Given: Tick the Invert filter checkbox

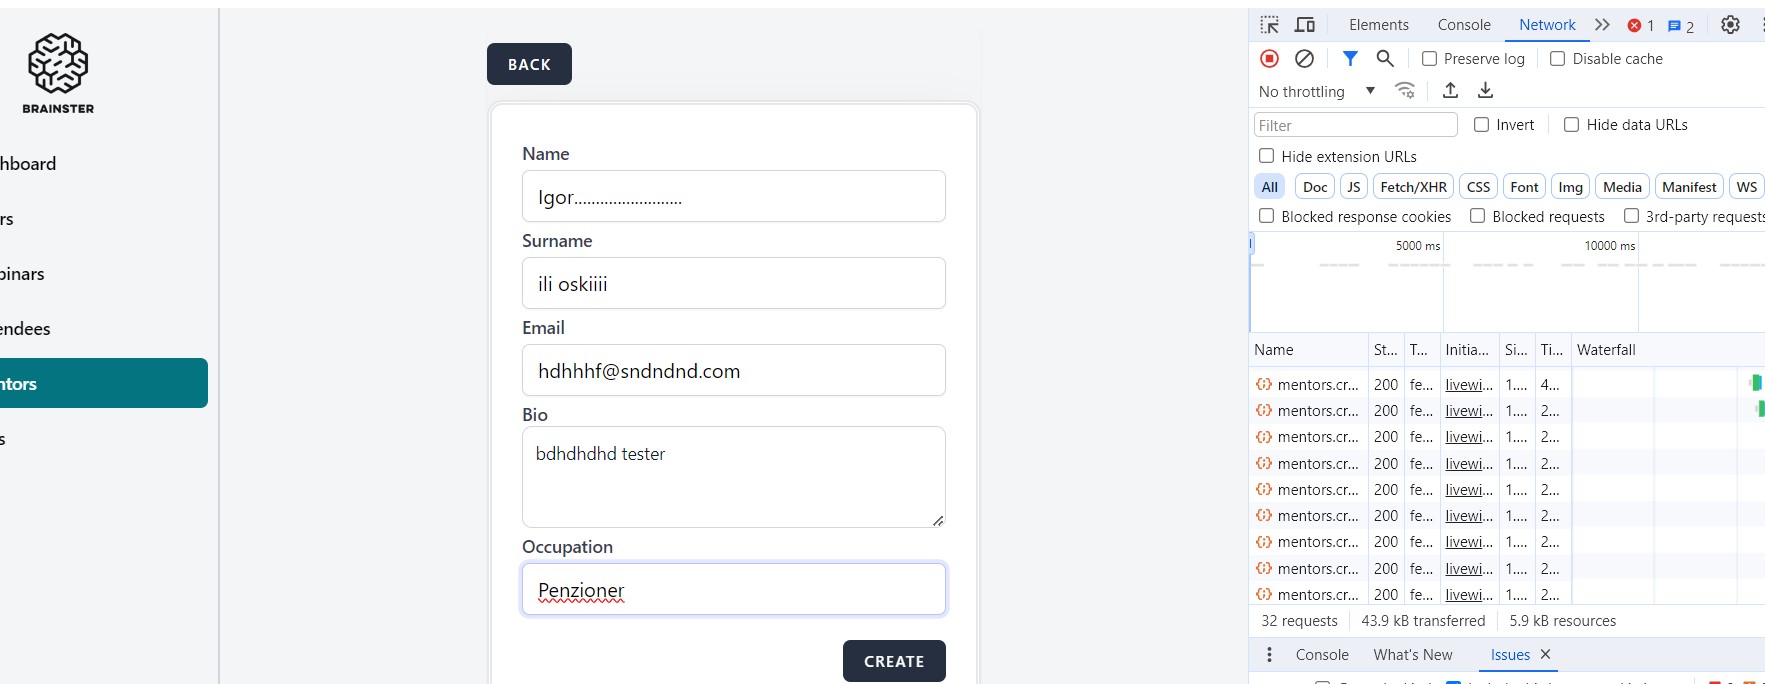Looking at the screenshot, I should click(x=1481, y=125).
